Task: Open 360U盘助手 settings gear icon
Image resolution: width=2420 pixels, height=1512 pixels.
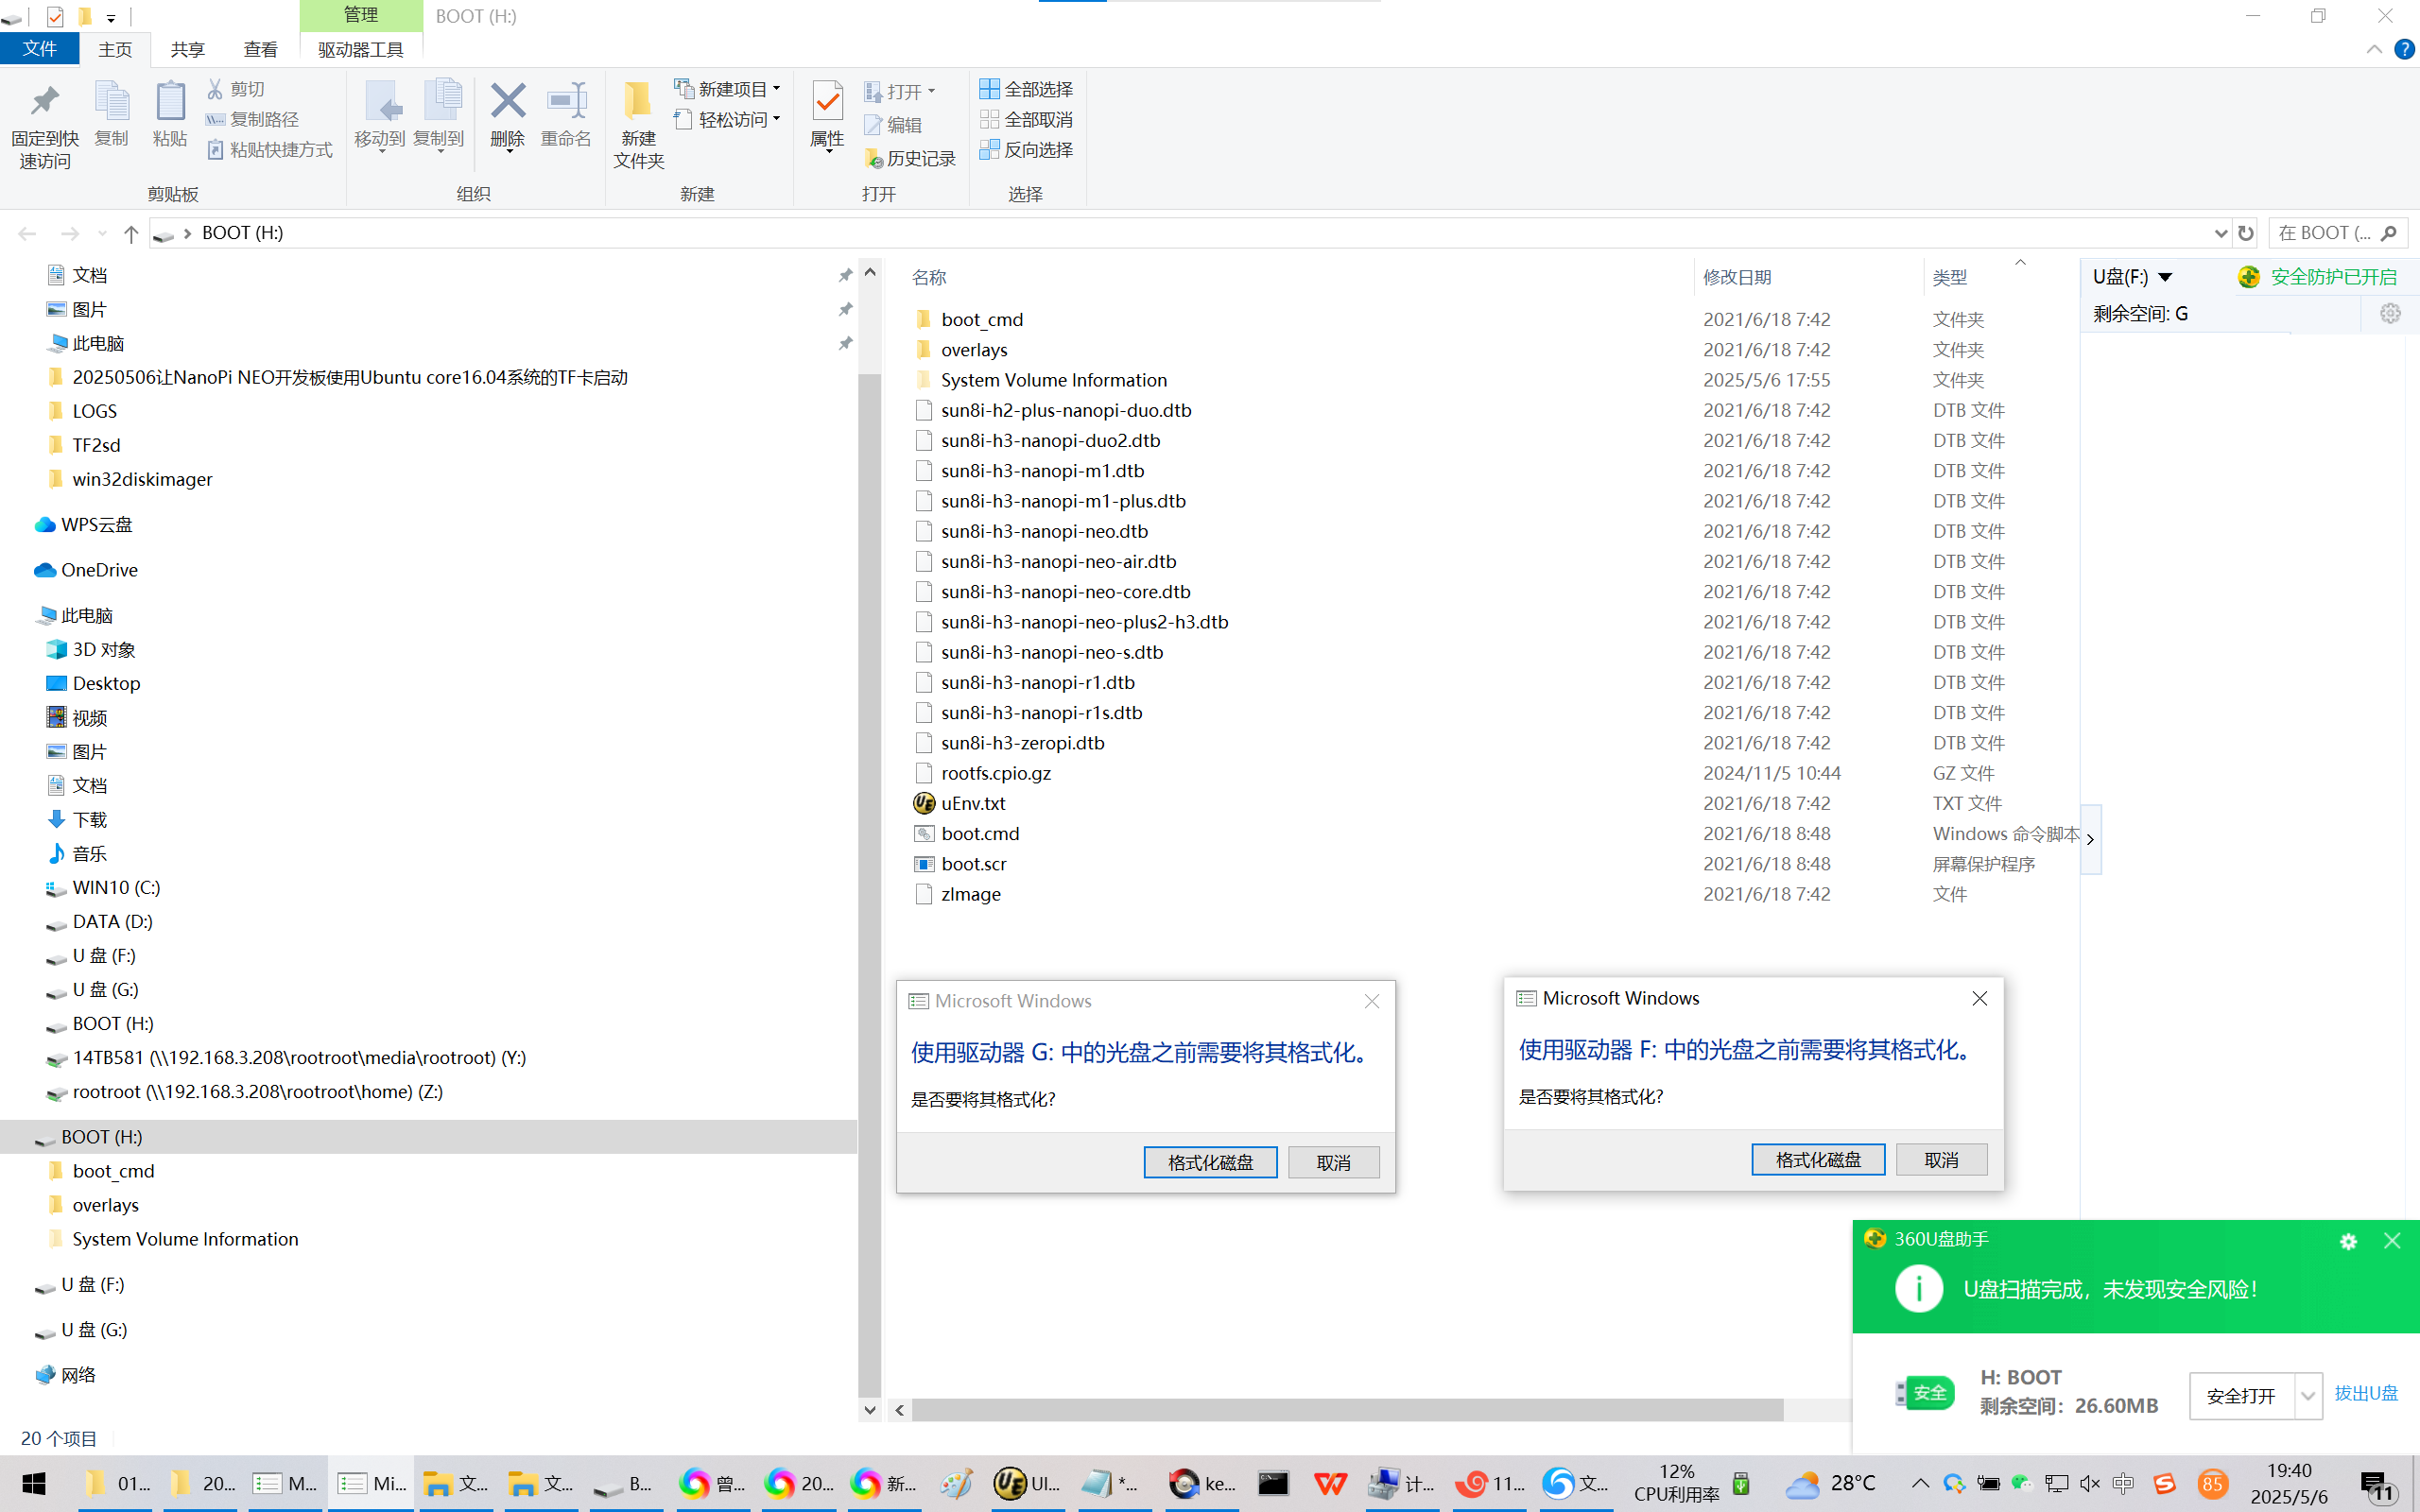Action: [2348, 1241]
